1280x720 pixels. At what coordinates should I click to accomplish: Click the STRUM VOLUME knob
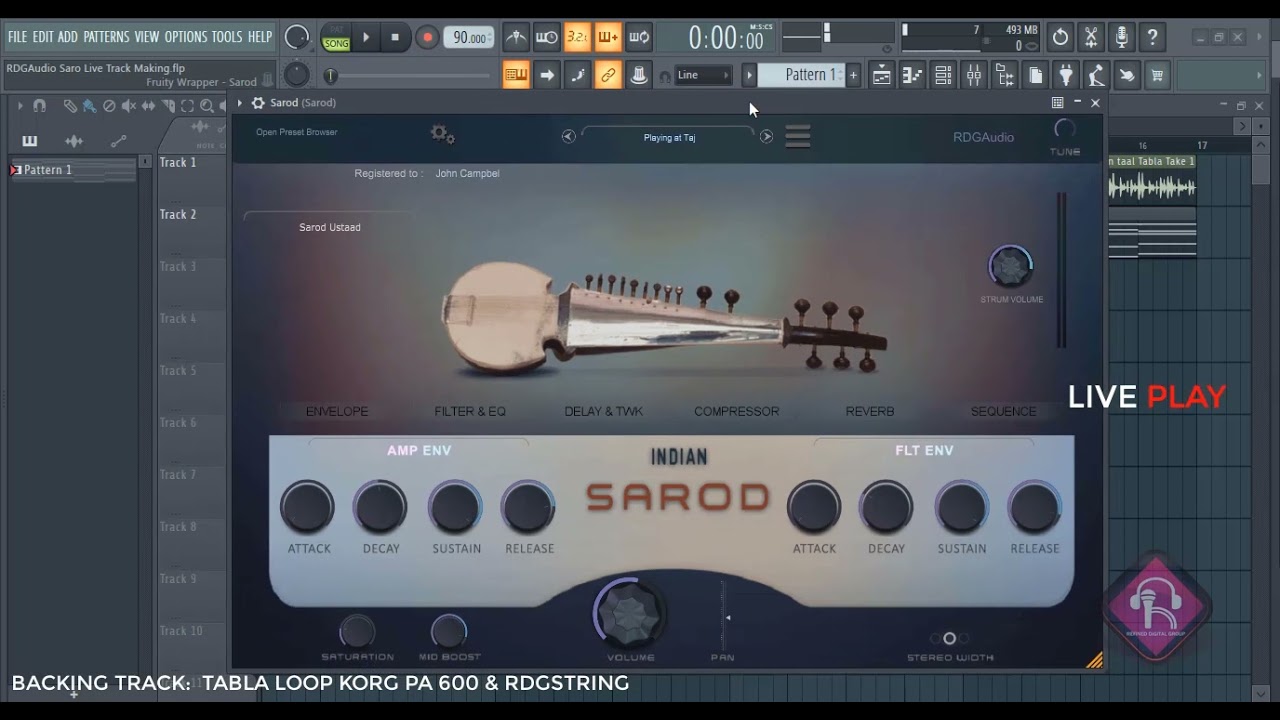pos(1010,267)
